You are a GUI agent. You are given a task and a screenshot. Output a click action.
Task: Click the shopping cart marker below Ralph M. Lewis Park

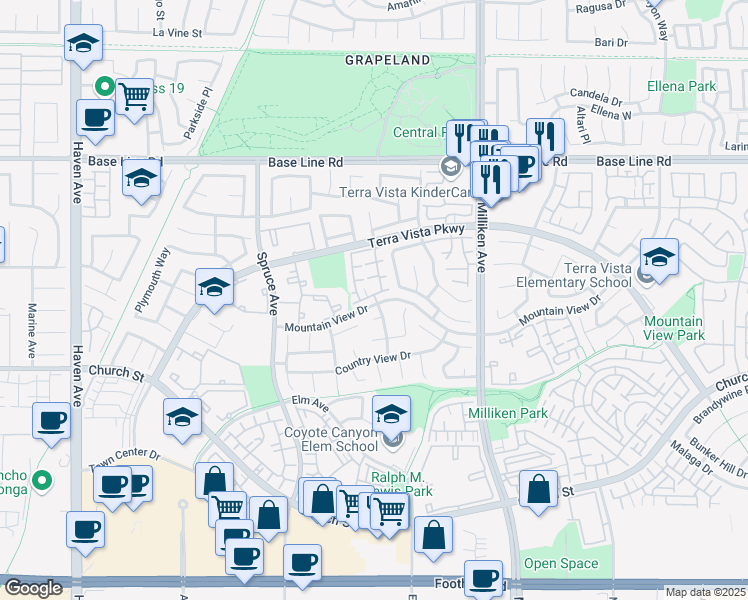390,512
